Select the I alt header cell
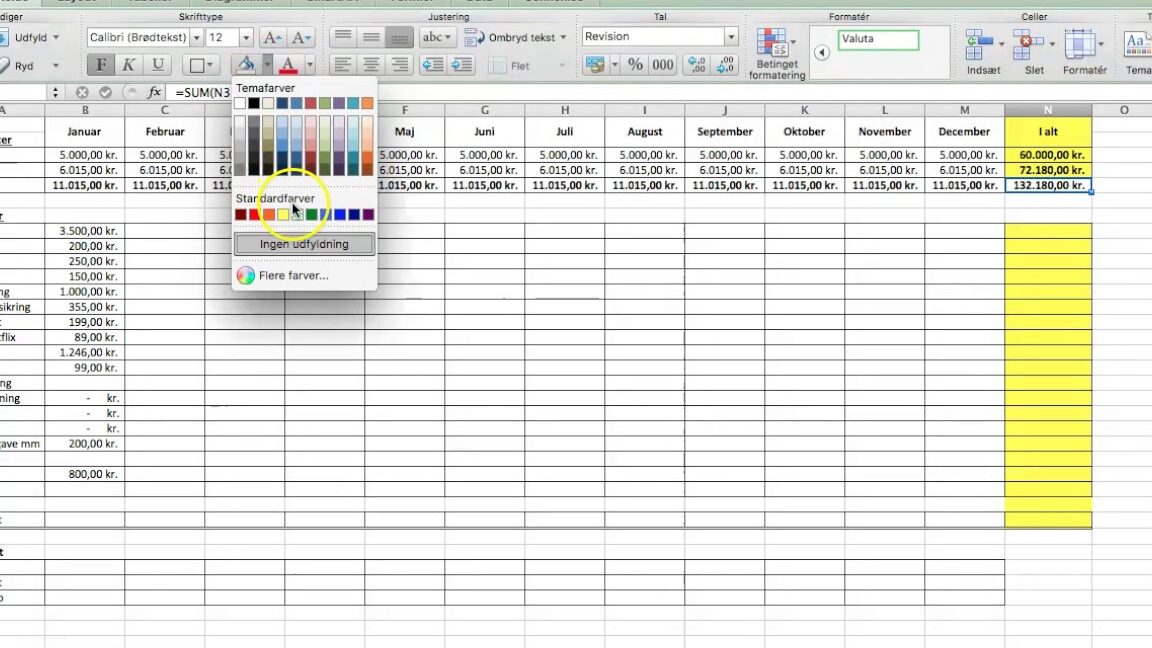Screen dimensions: 1152x648 pyautogui.click(x=1048, y=132)
